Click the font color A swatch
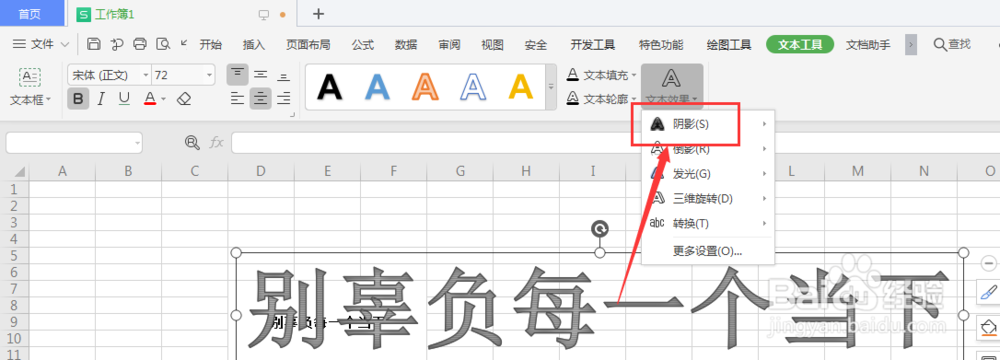 coord(150,99)
